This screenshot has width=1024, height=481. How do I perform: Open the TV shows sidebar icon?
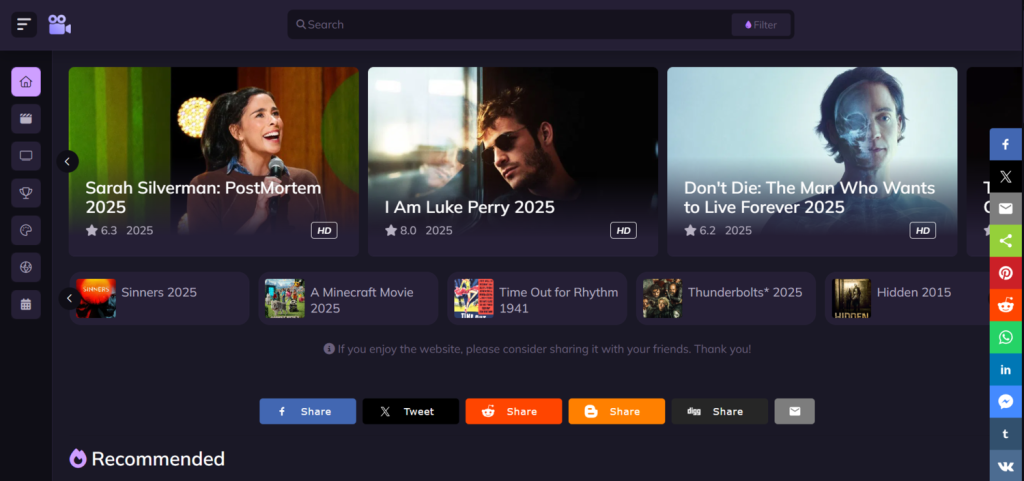(x=26, y=156)
